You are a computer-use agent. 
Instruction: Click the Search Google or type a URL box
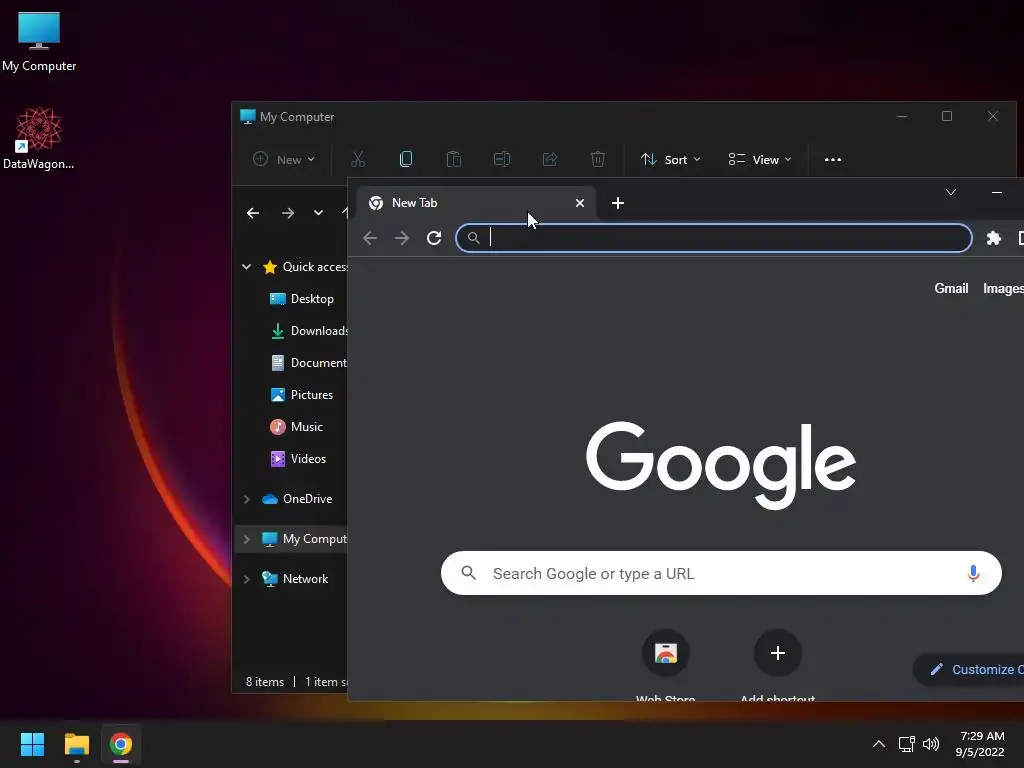coord(721,573)
